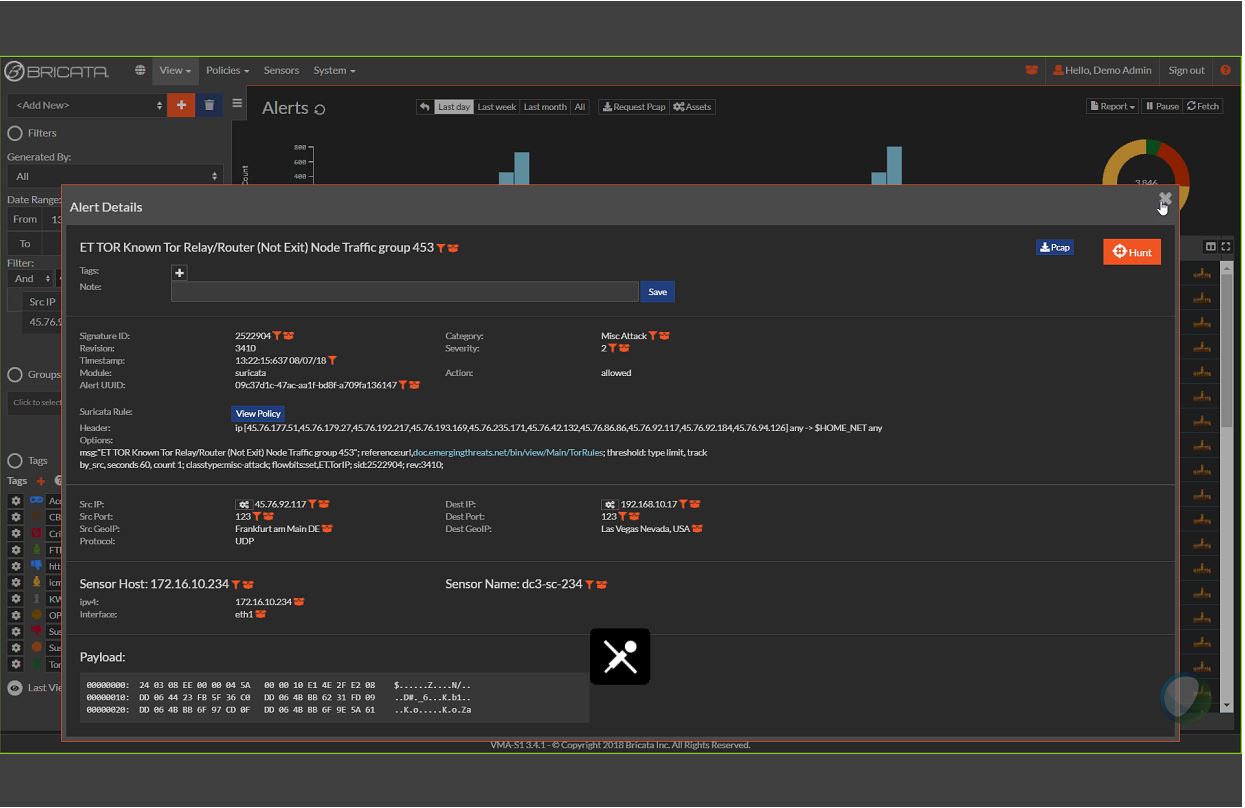Click the hunt box icon beside Dest IP
The width and height of the screenshot is (1245, 808).
coord(695,505)
